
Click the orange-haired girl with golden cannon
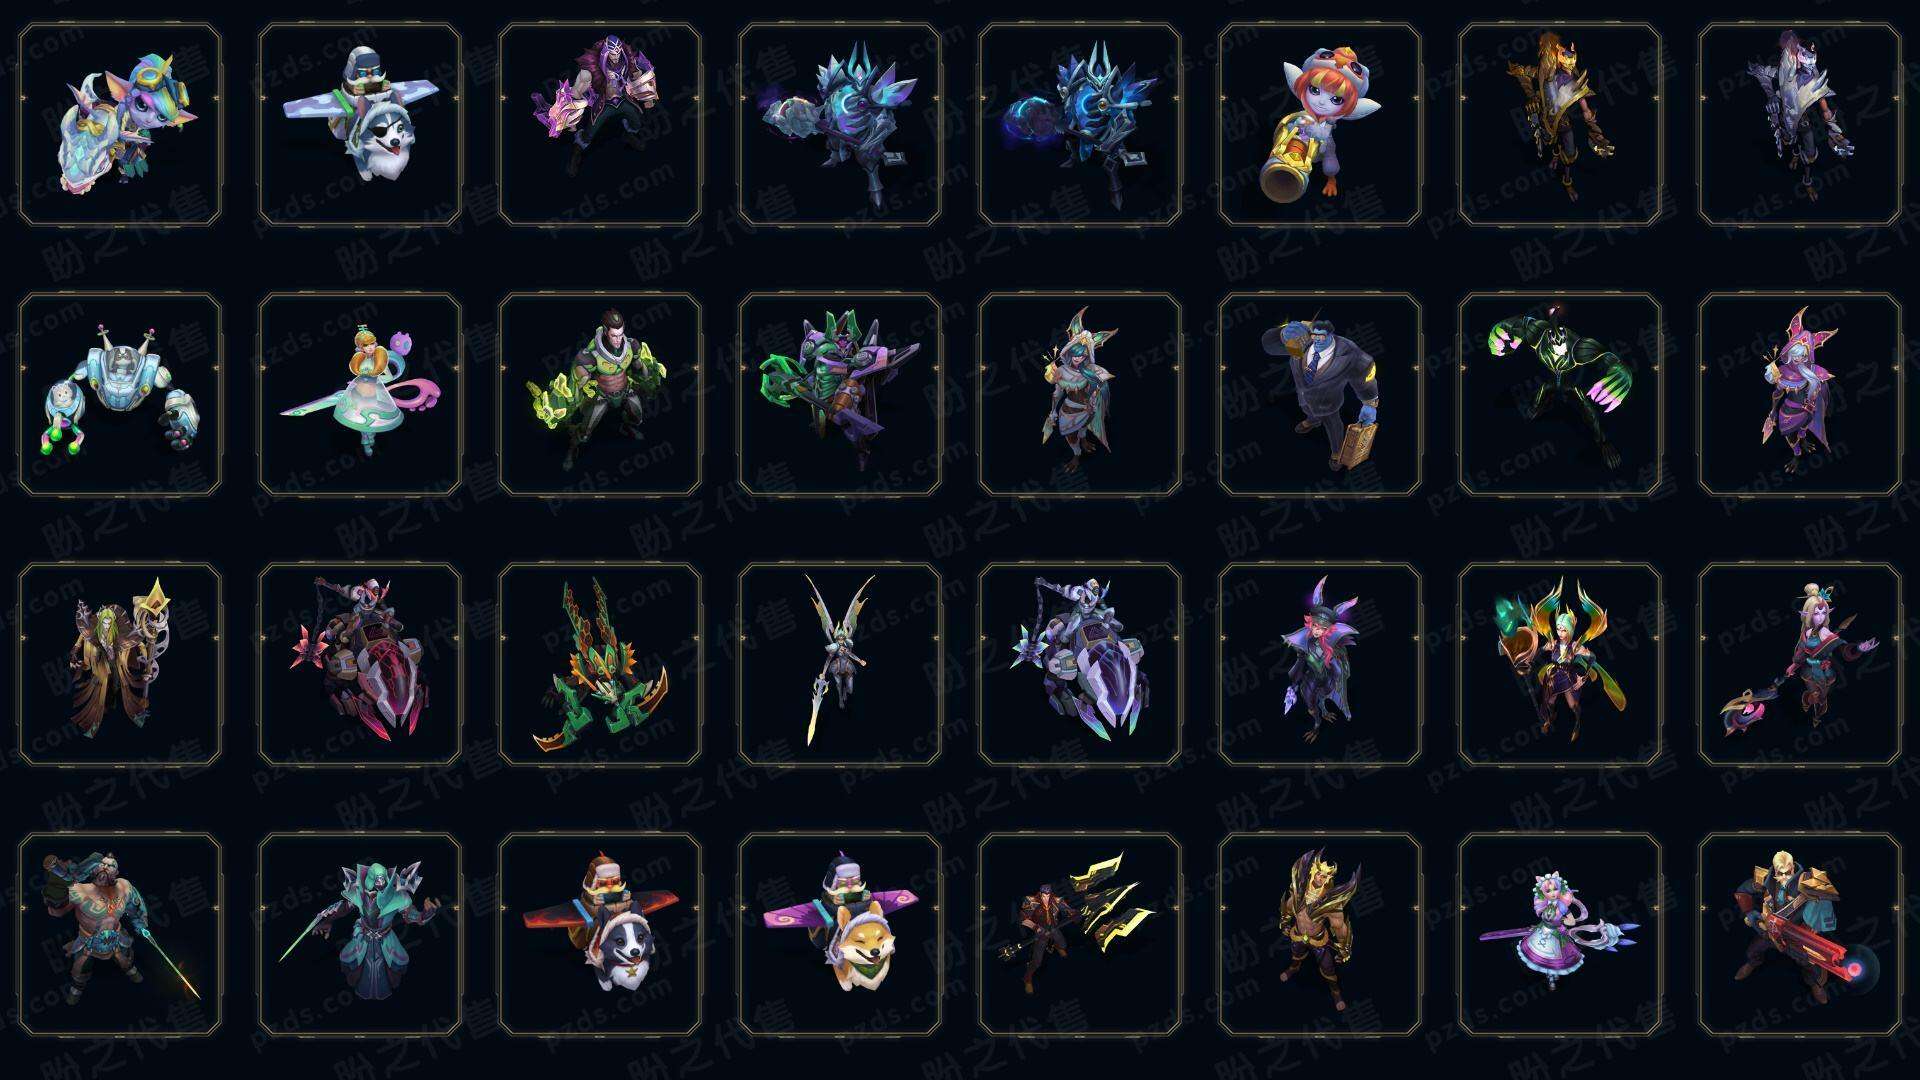tap(1320, 124)
